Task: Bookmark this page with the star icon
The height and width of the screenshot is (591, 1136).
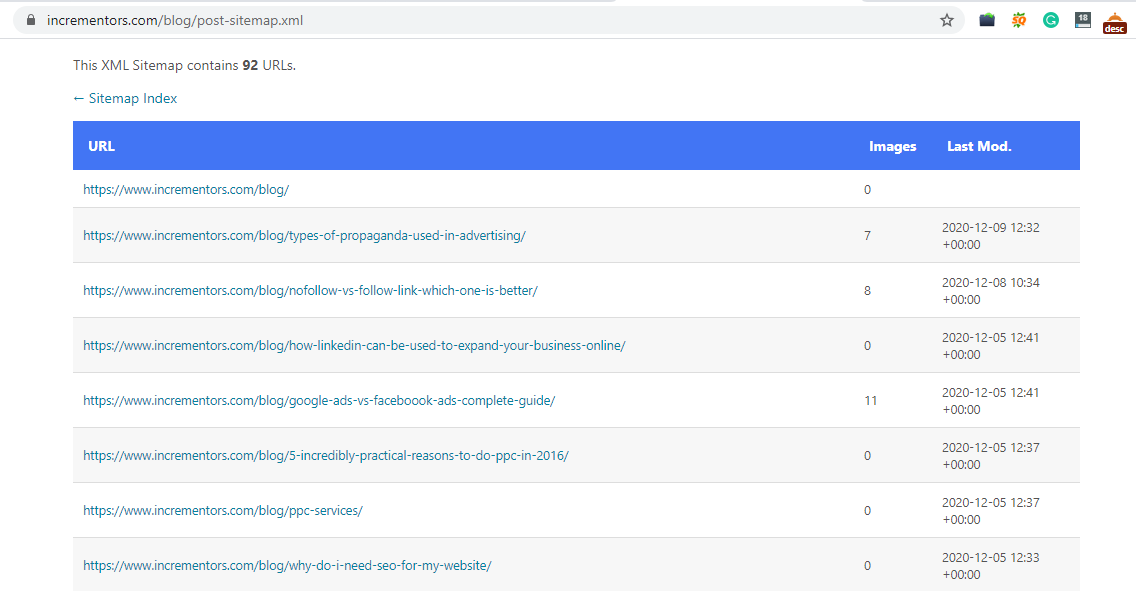Action: pyautogui.click(x=947, y=20)
